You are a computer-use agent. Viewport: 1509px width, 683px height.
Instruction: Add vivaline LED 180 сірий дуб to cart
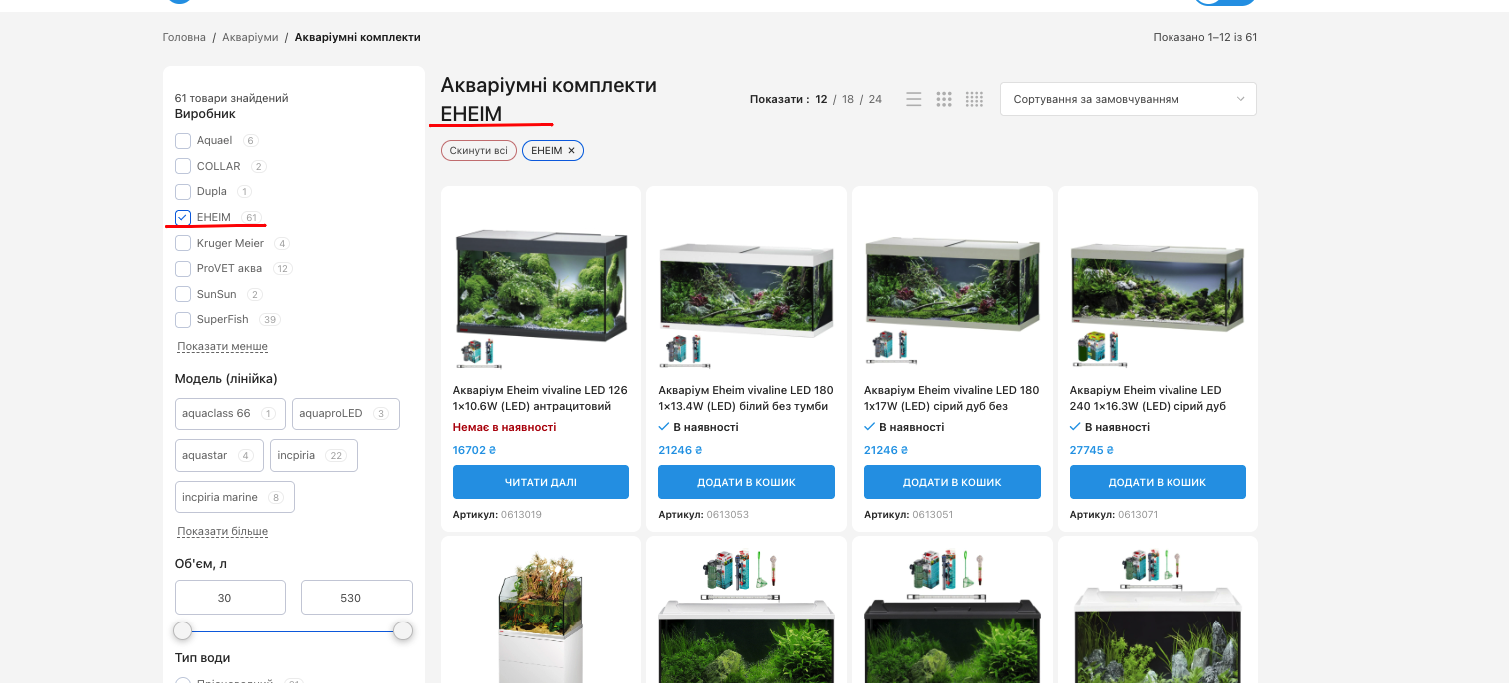[x=952, y=482]
